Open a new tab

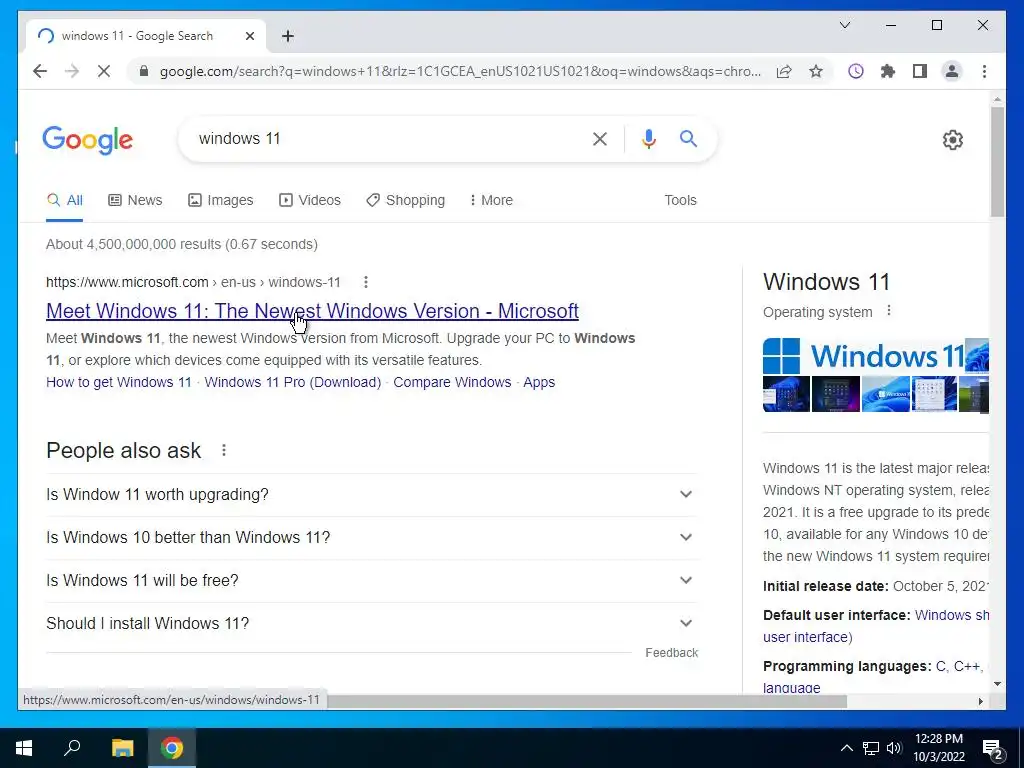[287, 36]
